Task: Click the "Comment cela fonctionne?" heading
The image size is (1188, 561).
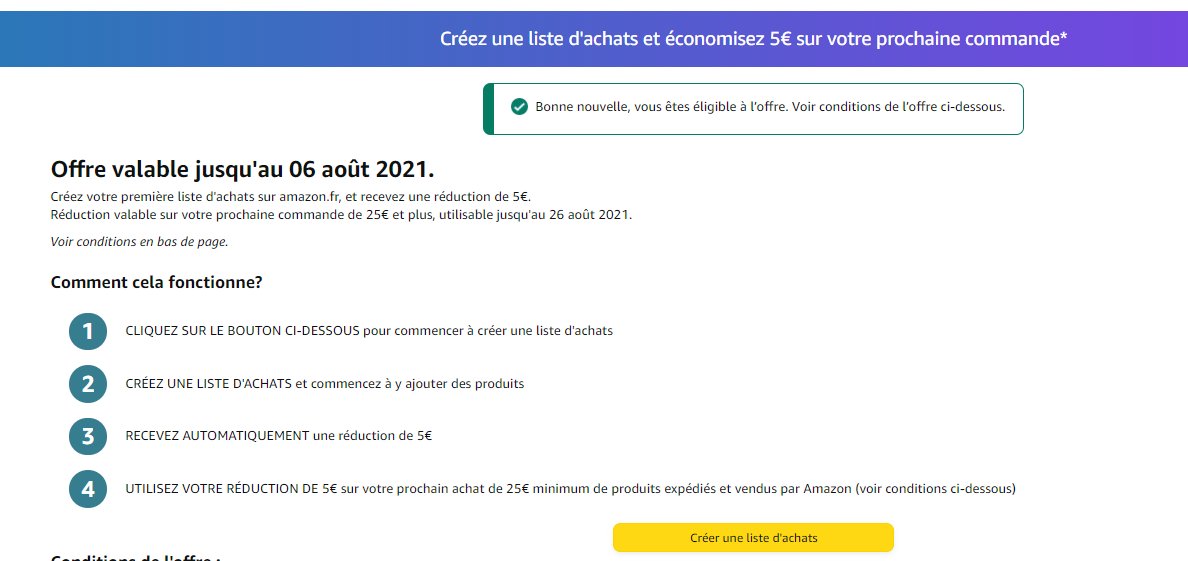Action: coord(156,282)
